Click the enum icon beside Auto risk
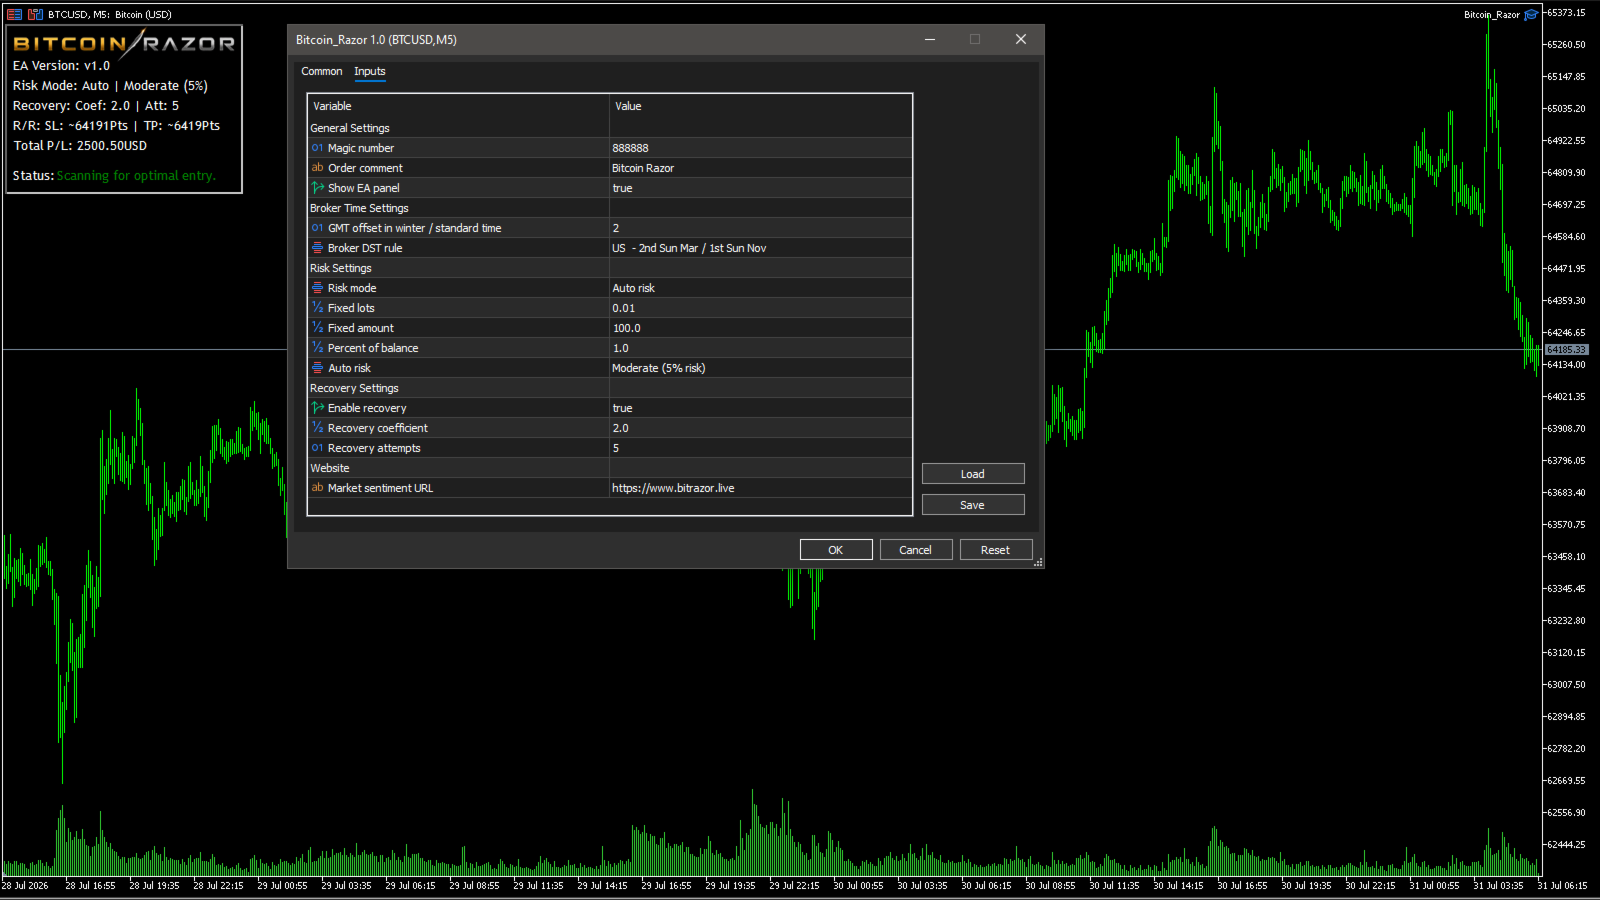The width and height of the screenshot is (1600, 900). pyautogui.click(x=317, y=368)
